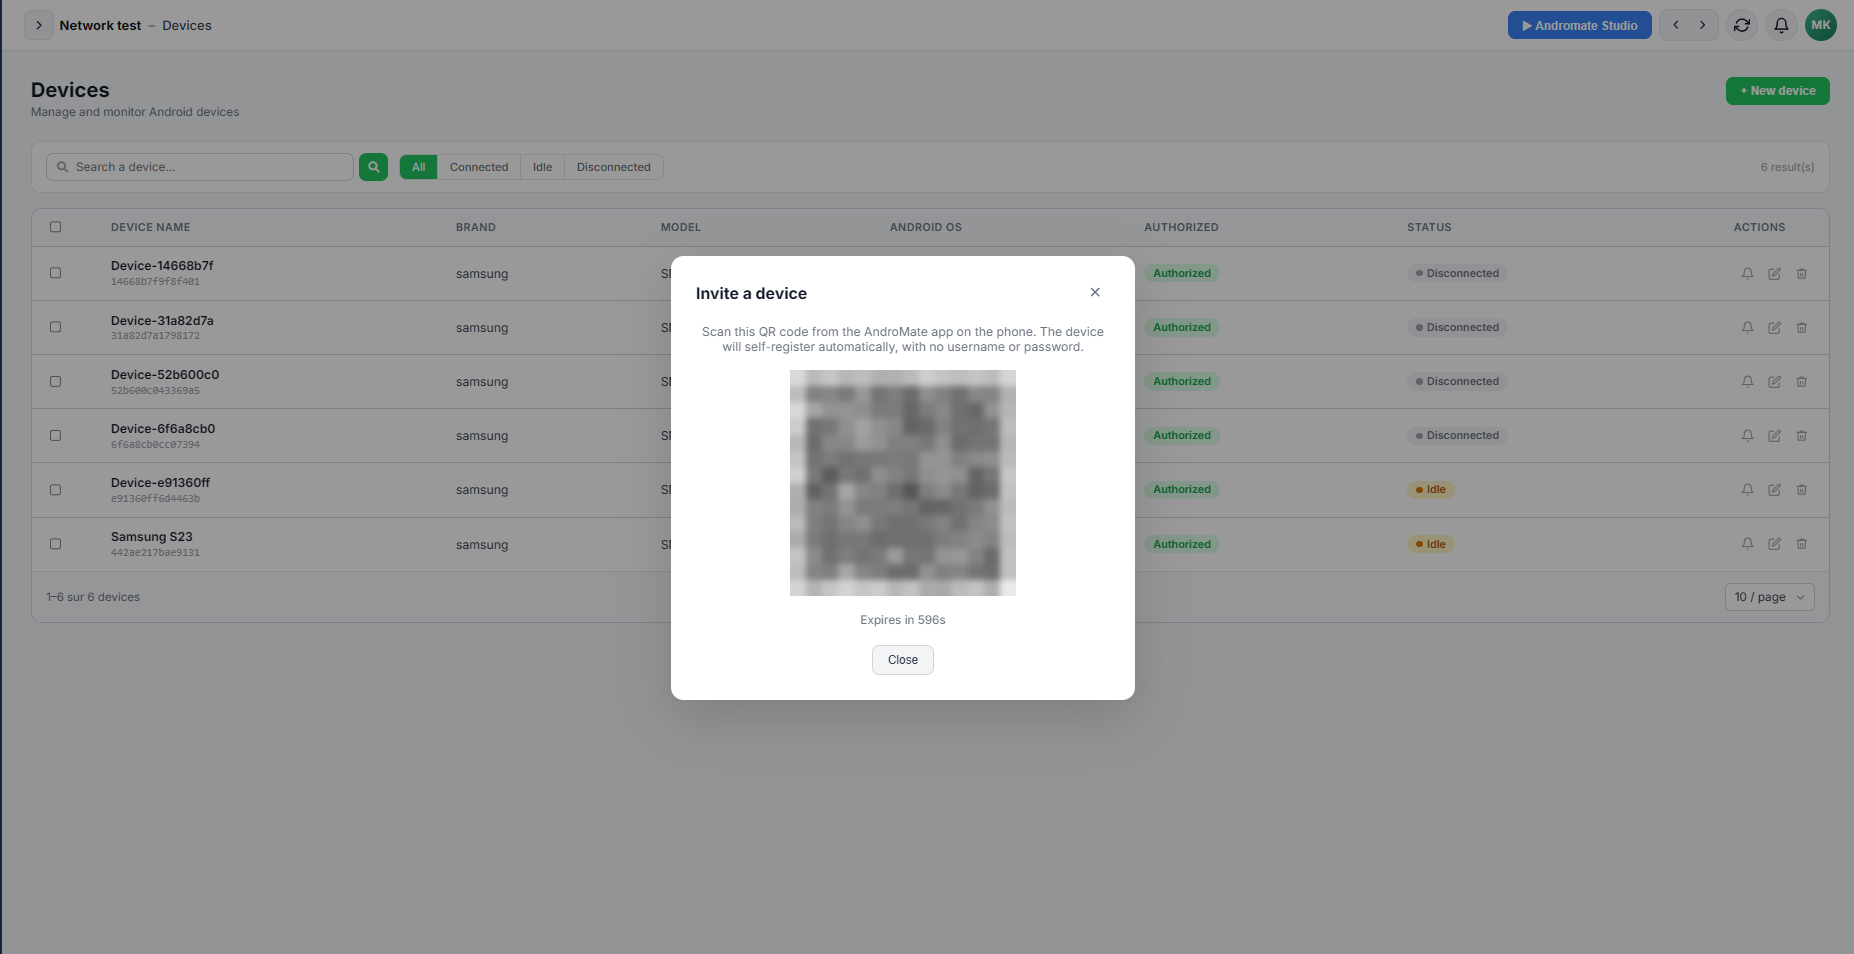Click the + New device button

pyautogui.click(x=1778, y=91)
